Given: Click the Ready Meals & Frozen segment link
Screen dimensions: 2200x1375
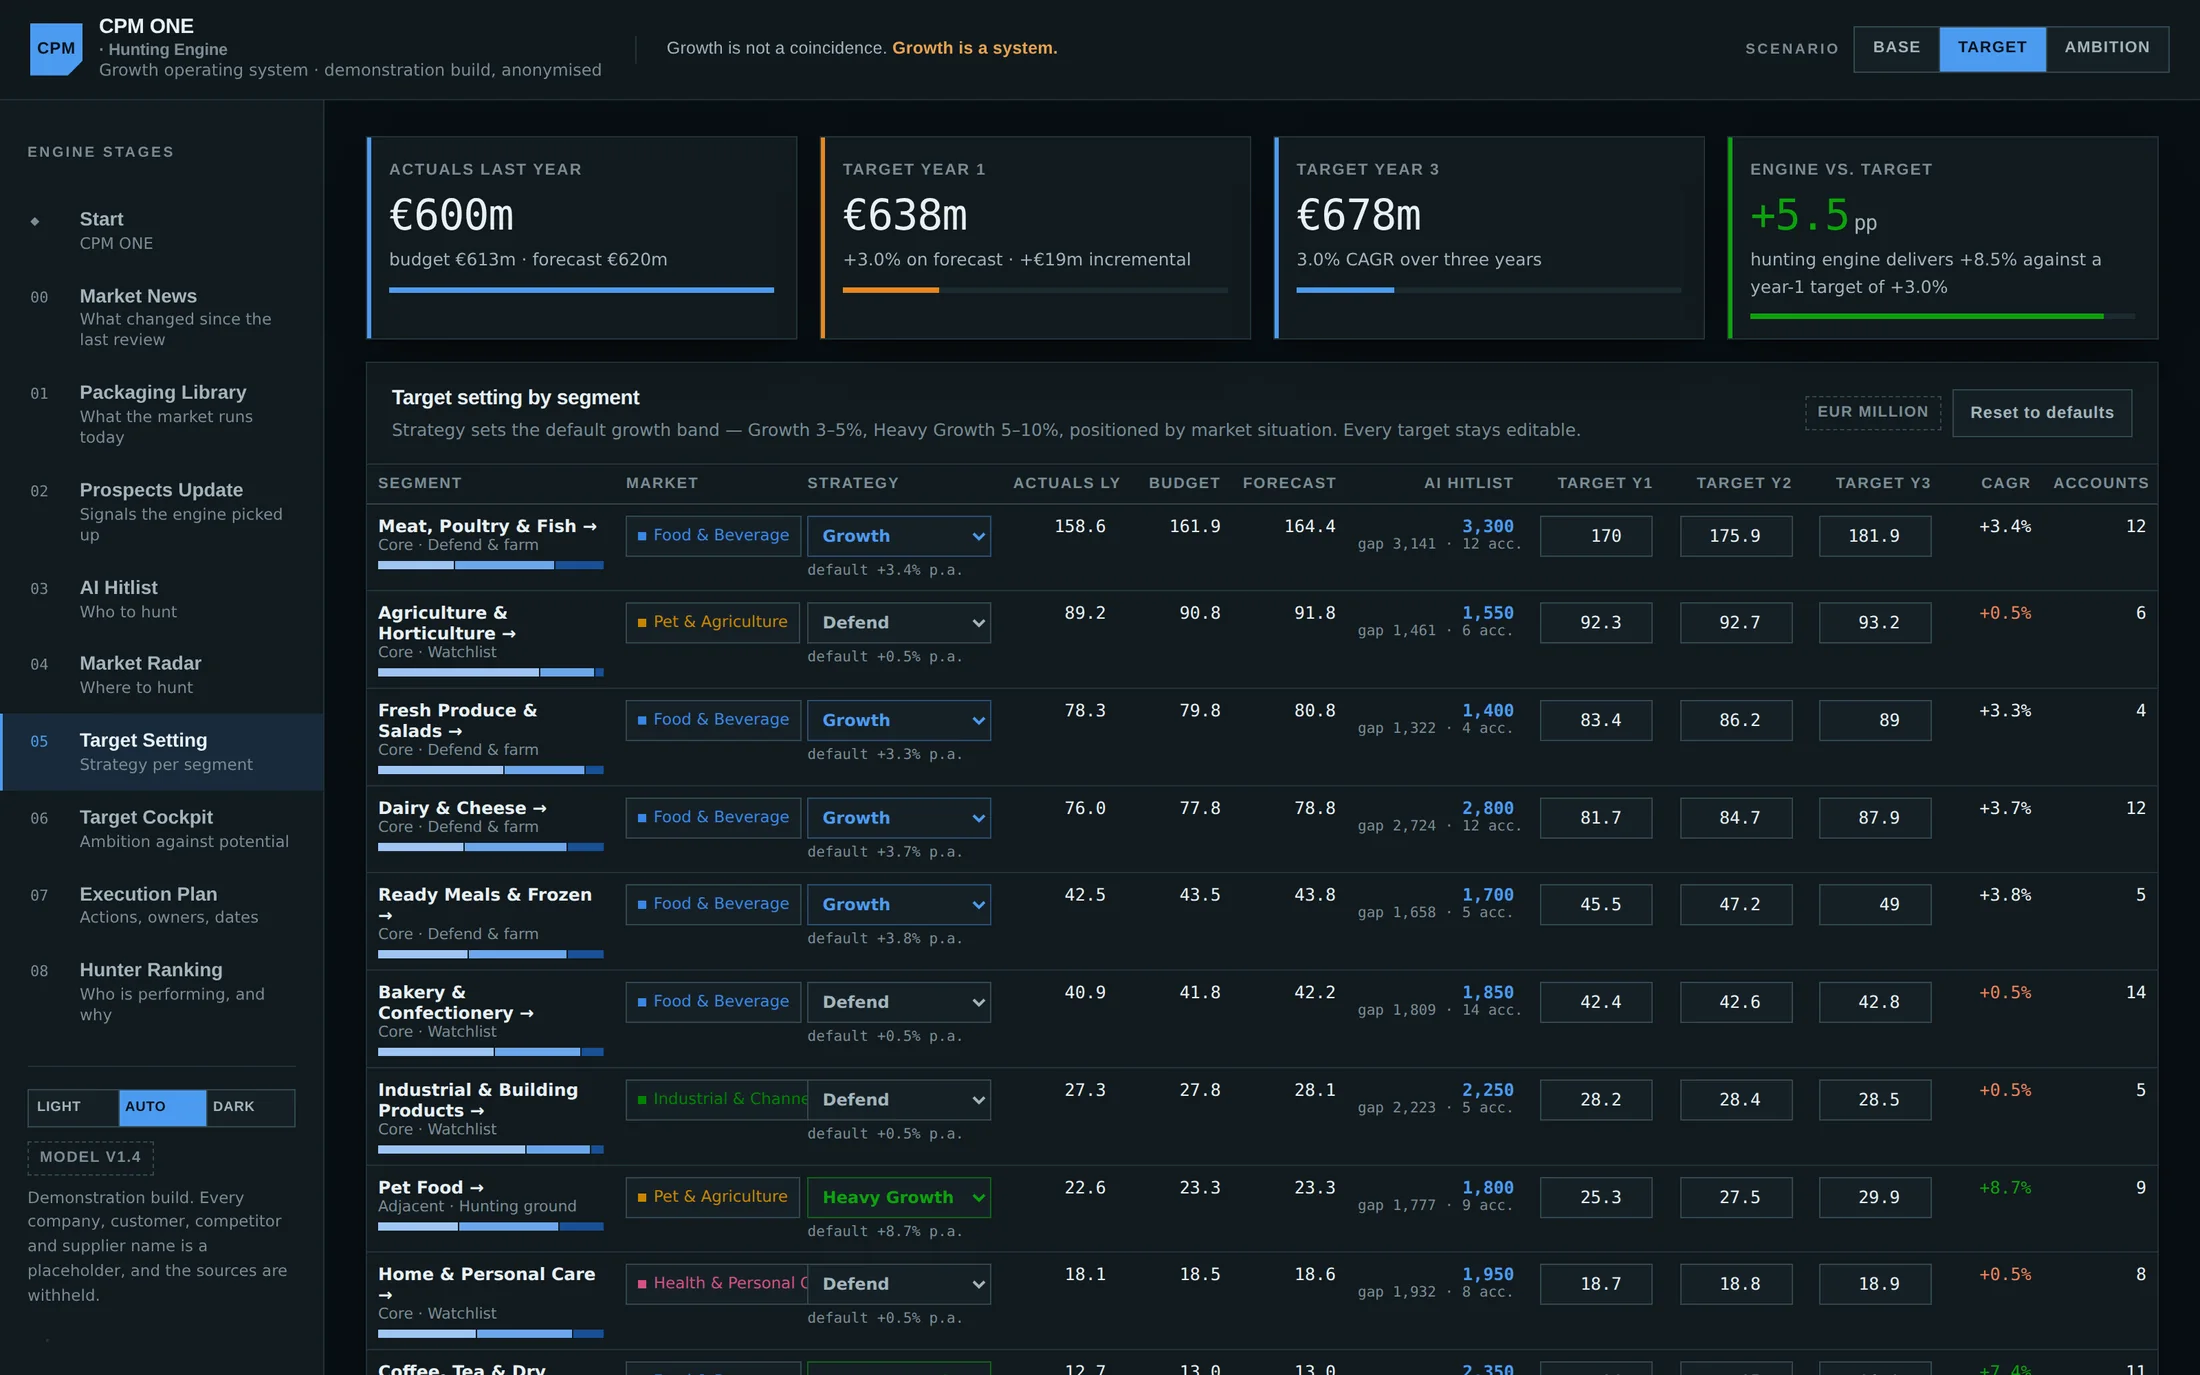Looking at the screenshot, I should pos(485,904).
